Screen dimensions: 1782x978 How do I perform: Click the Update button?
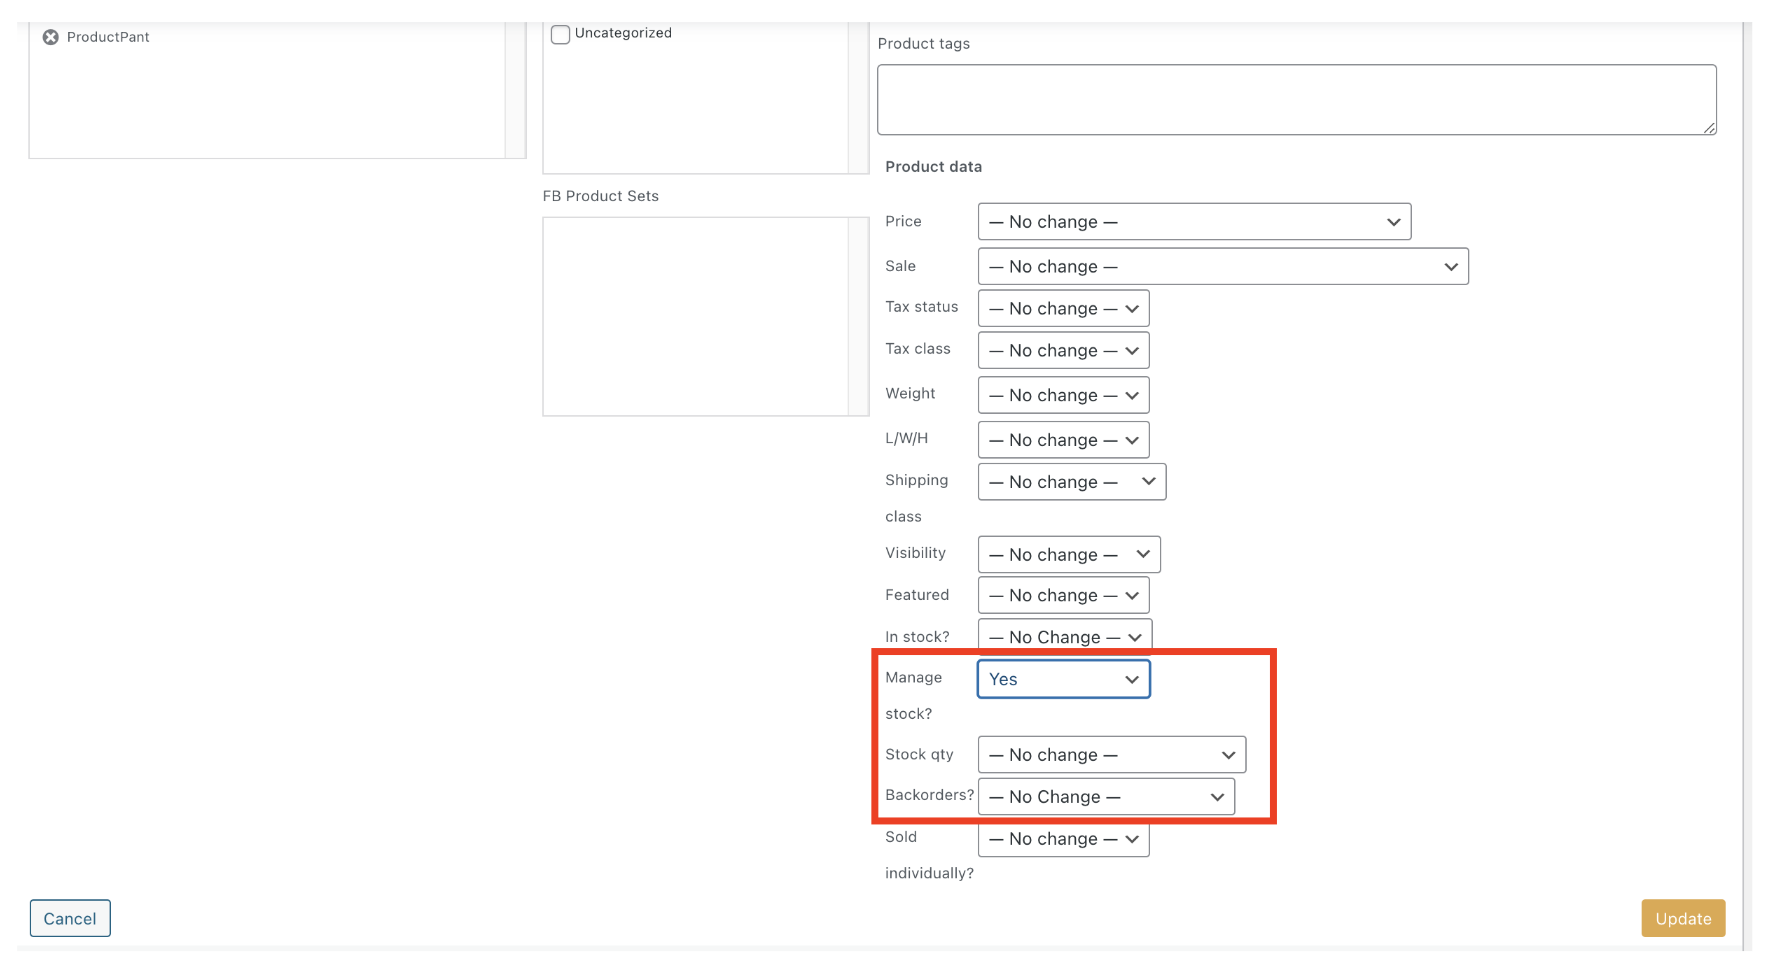click(1683, 919)
